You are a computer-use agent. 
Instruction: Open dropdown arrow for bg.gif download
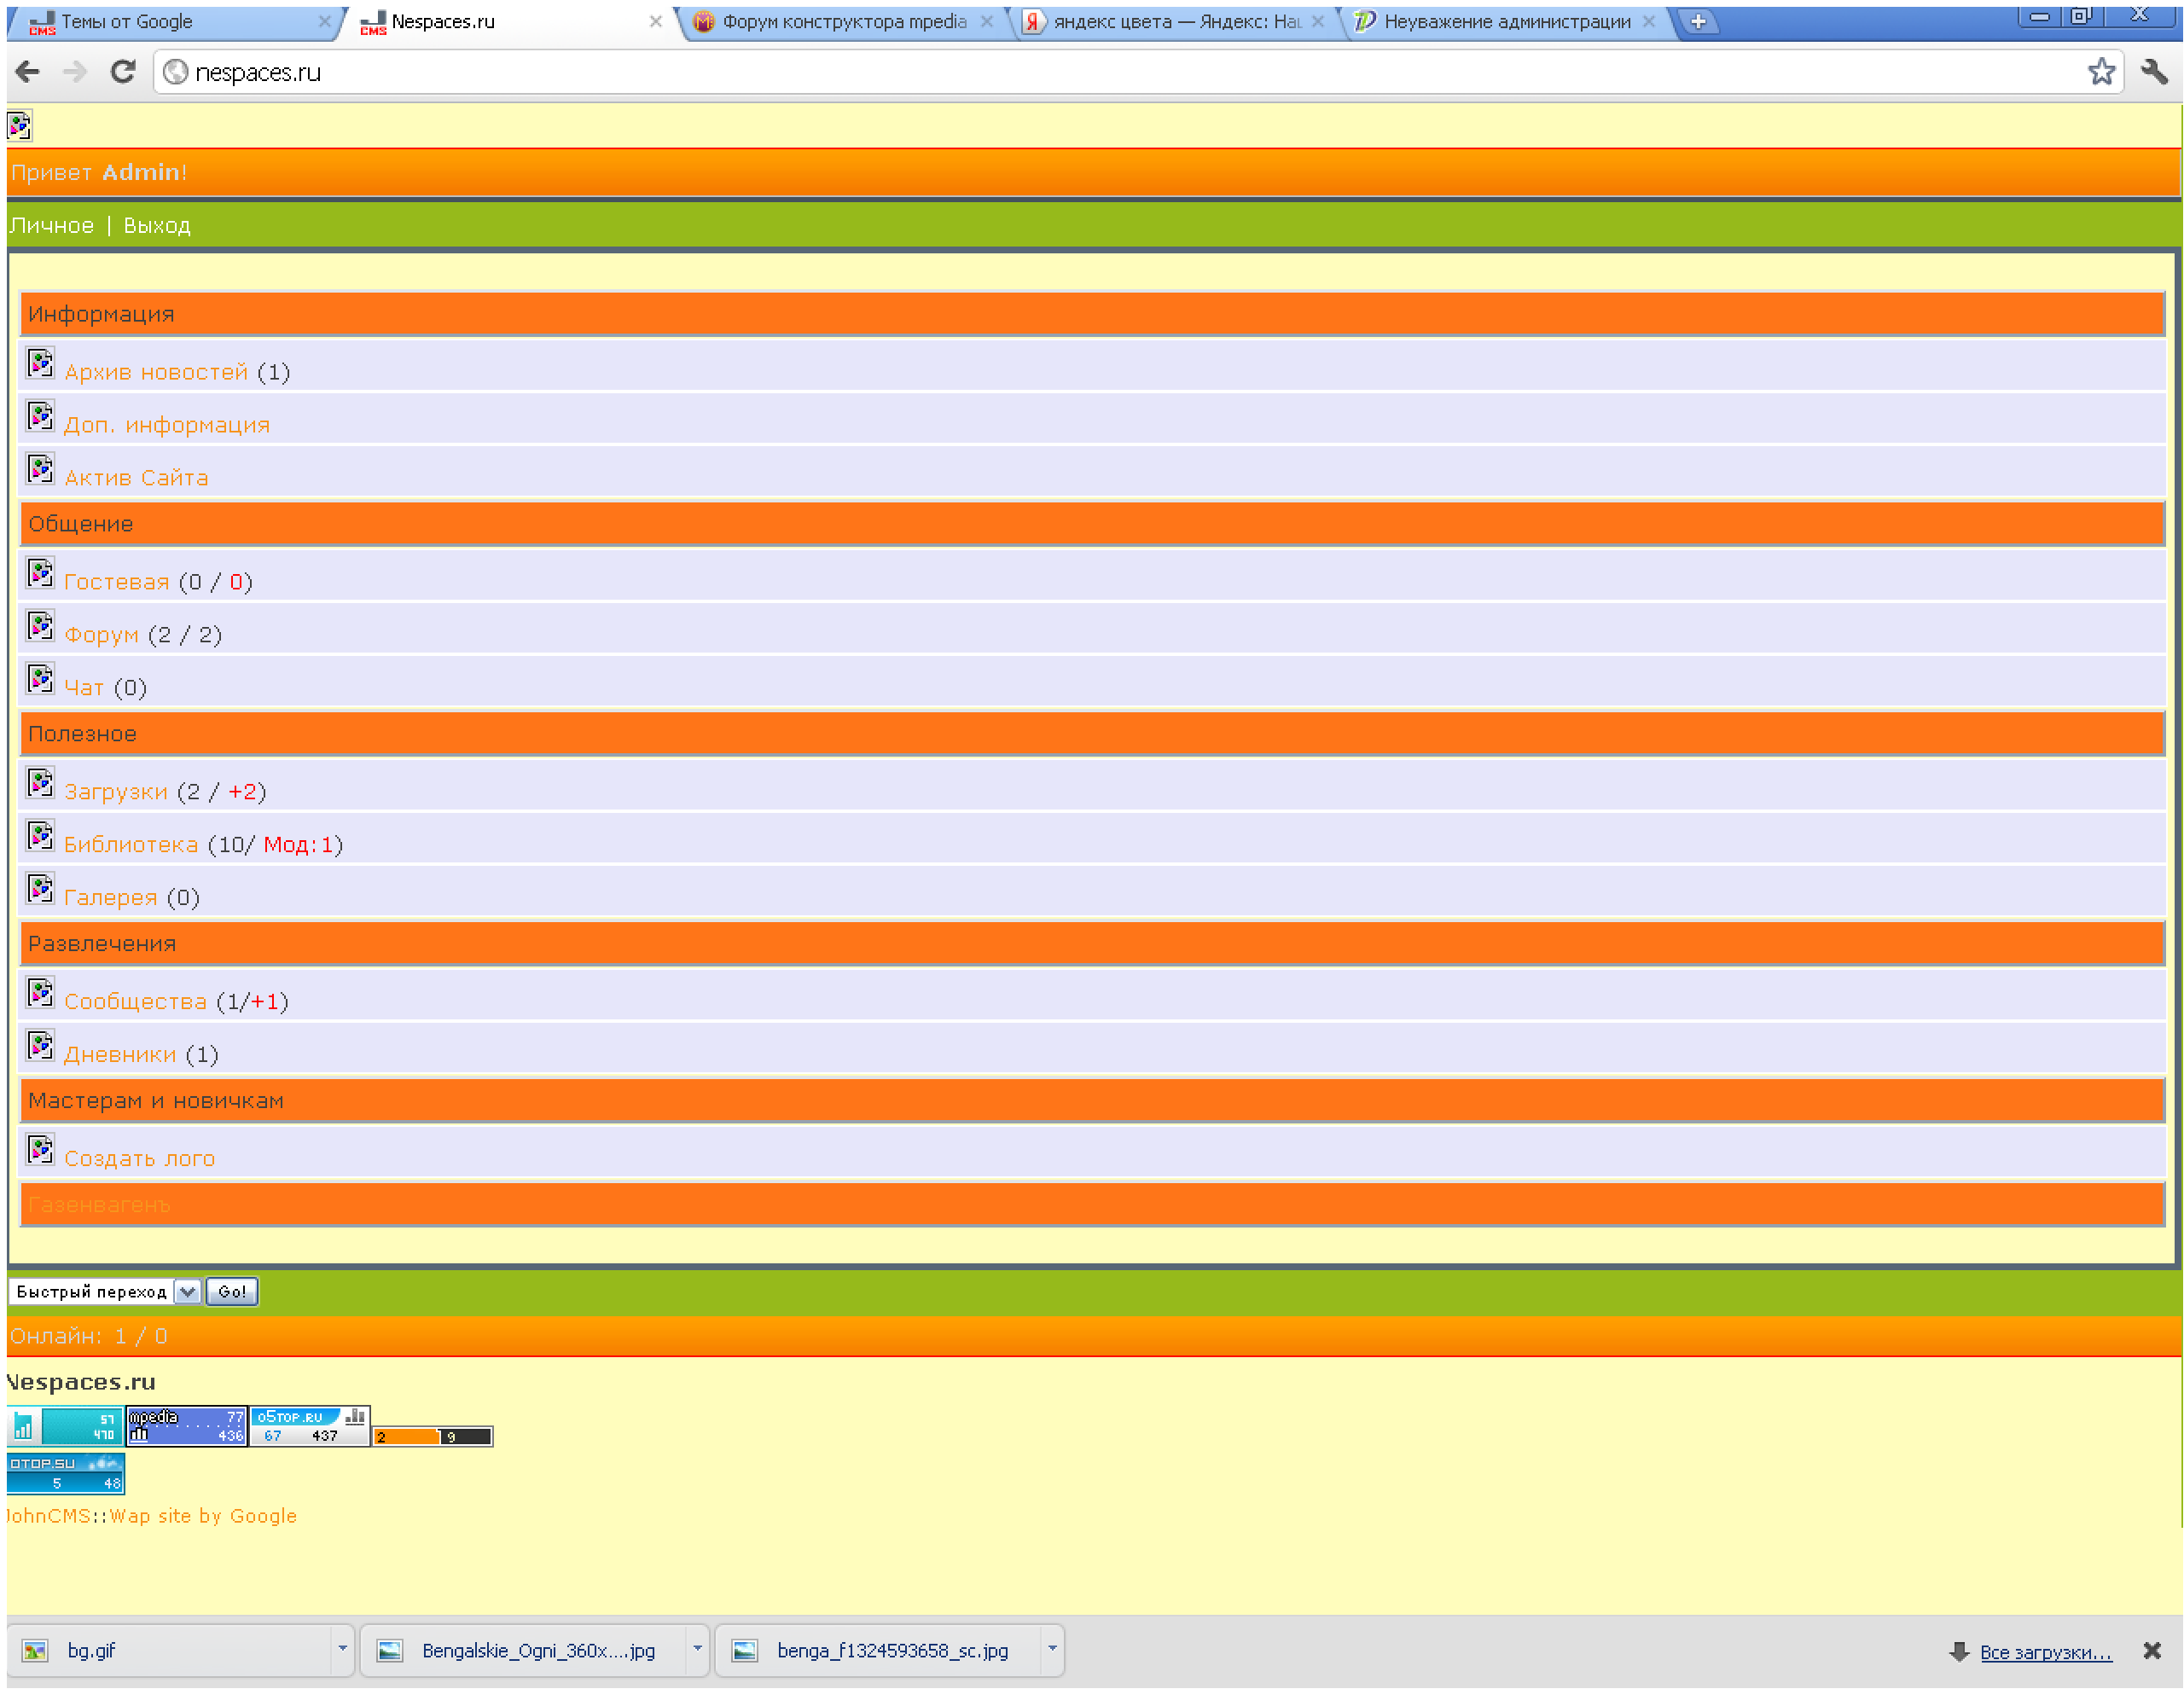(x=342, y=1649)
